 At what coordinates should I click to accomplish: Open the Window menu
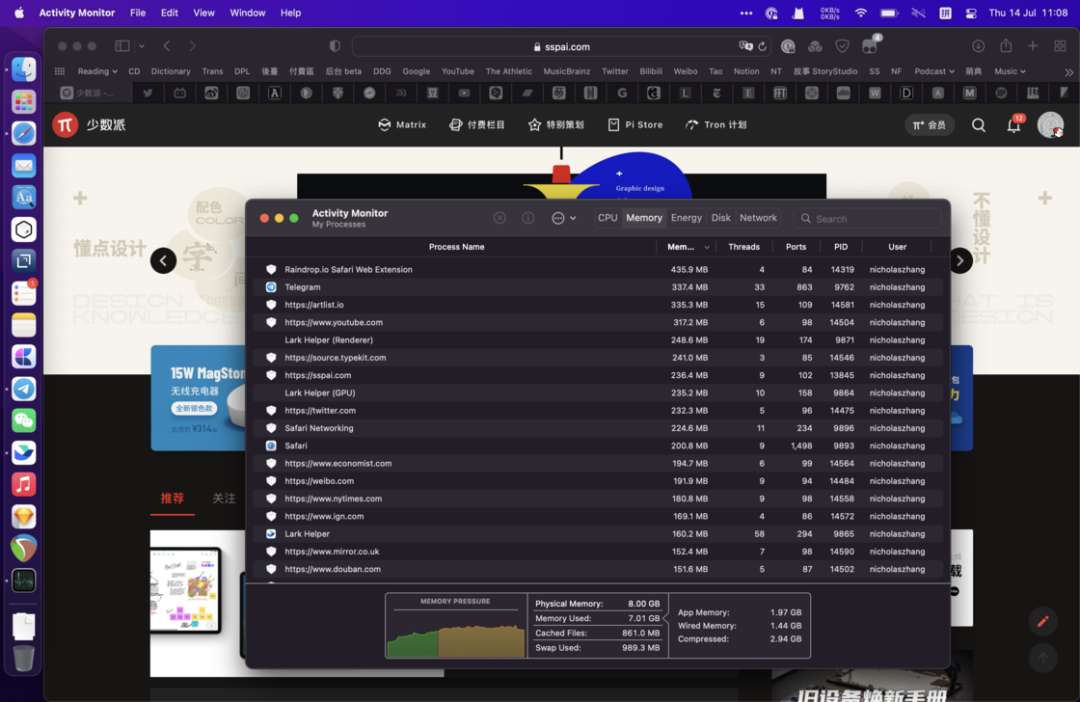247,12
